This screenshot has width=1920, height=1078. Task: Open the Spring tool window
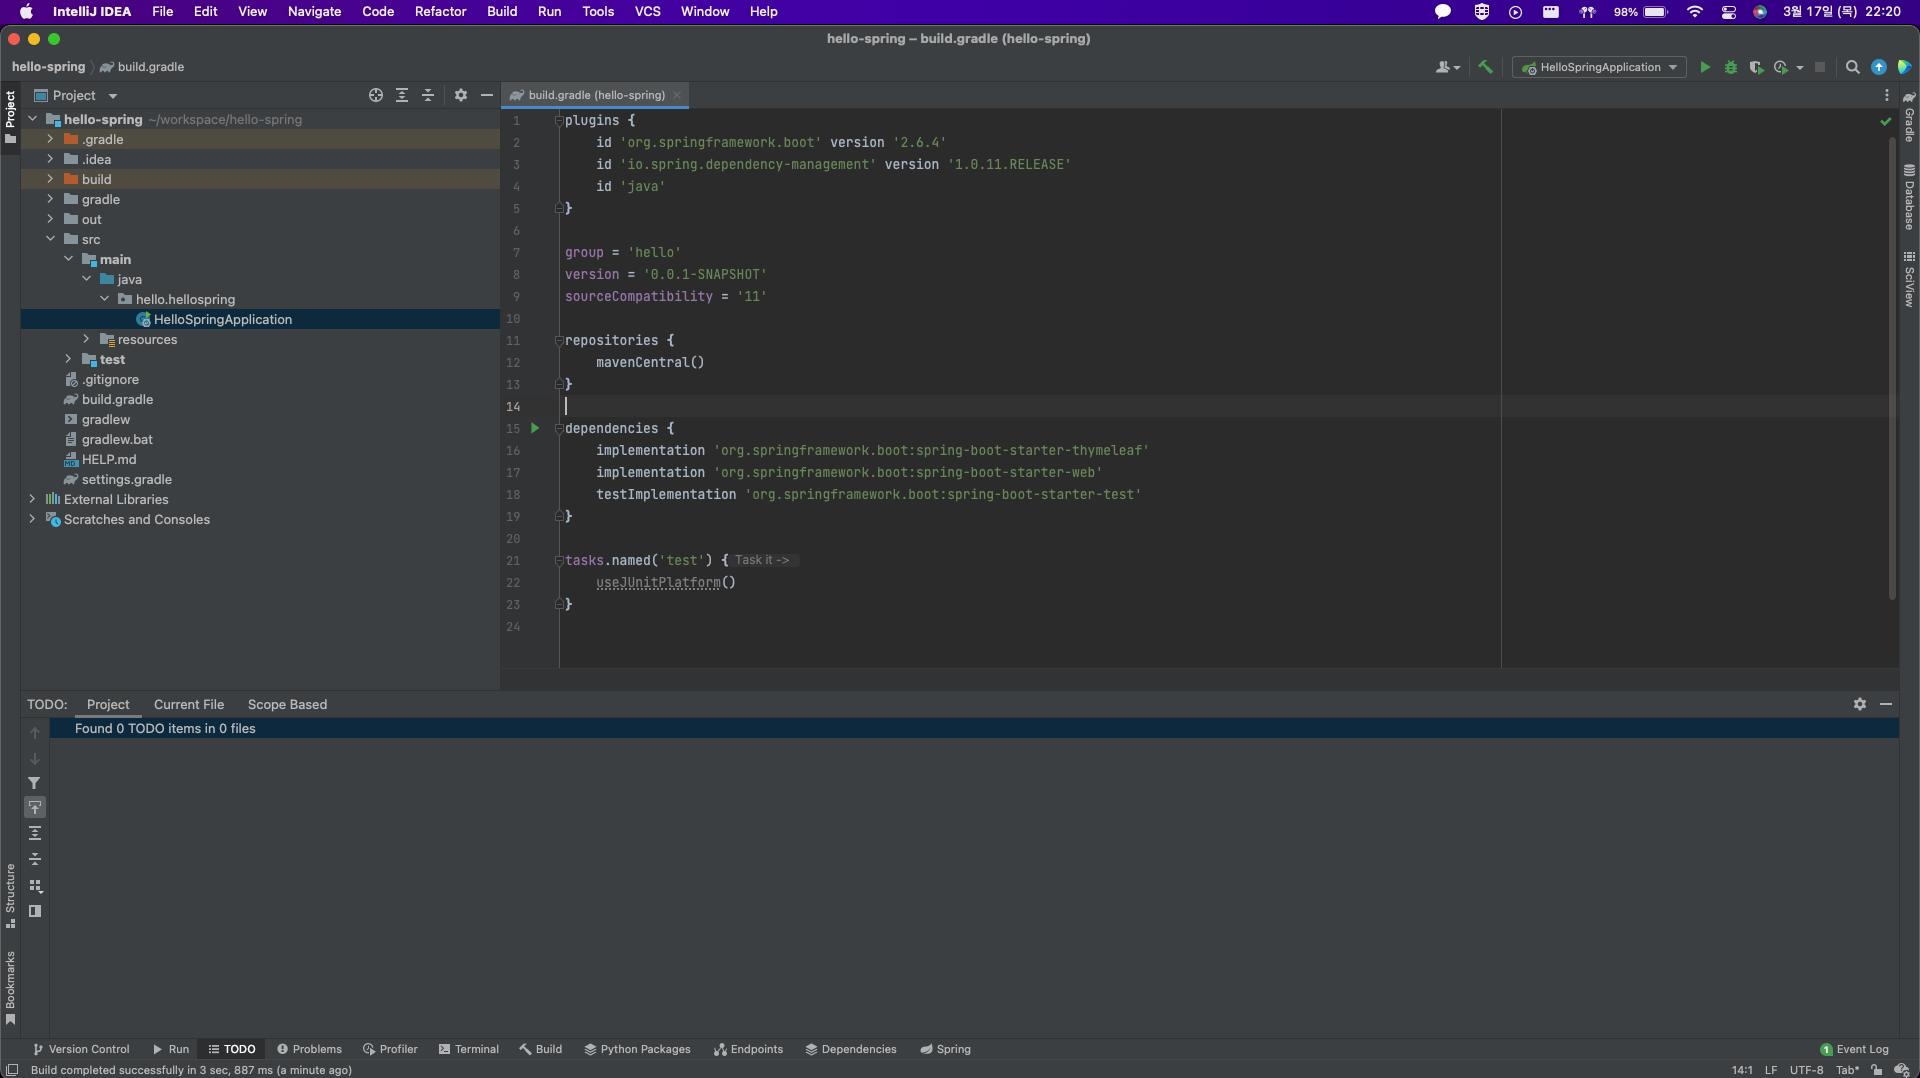coord(945,1049)
